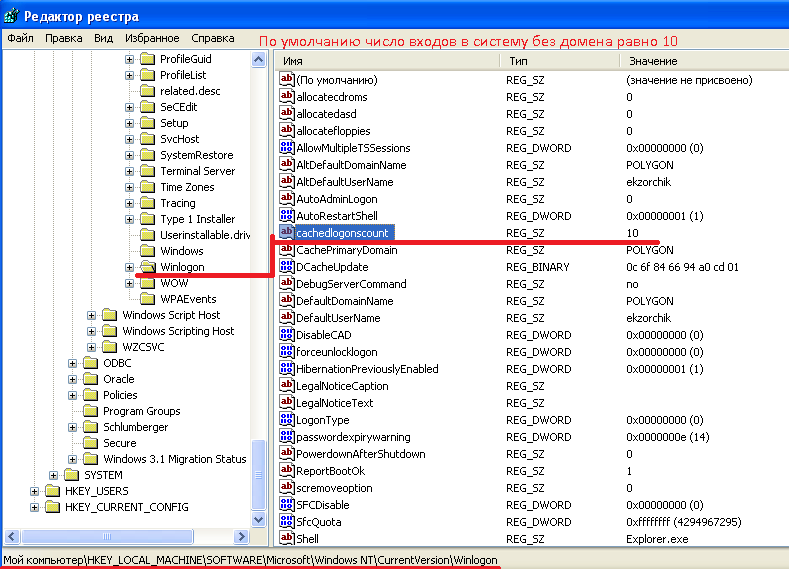Screen dimensions: 790x569
Task: Expand the Winlogon key
Action: (129, 267)
